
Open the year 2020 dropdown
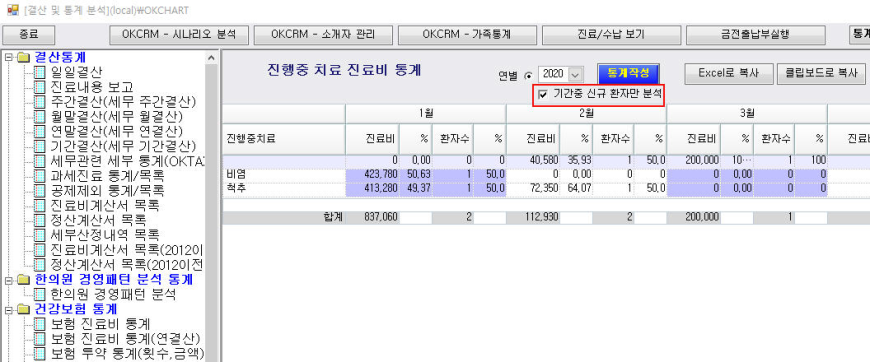pyautogui.click(x=576, y=74)
